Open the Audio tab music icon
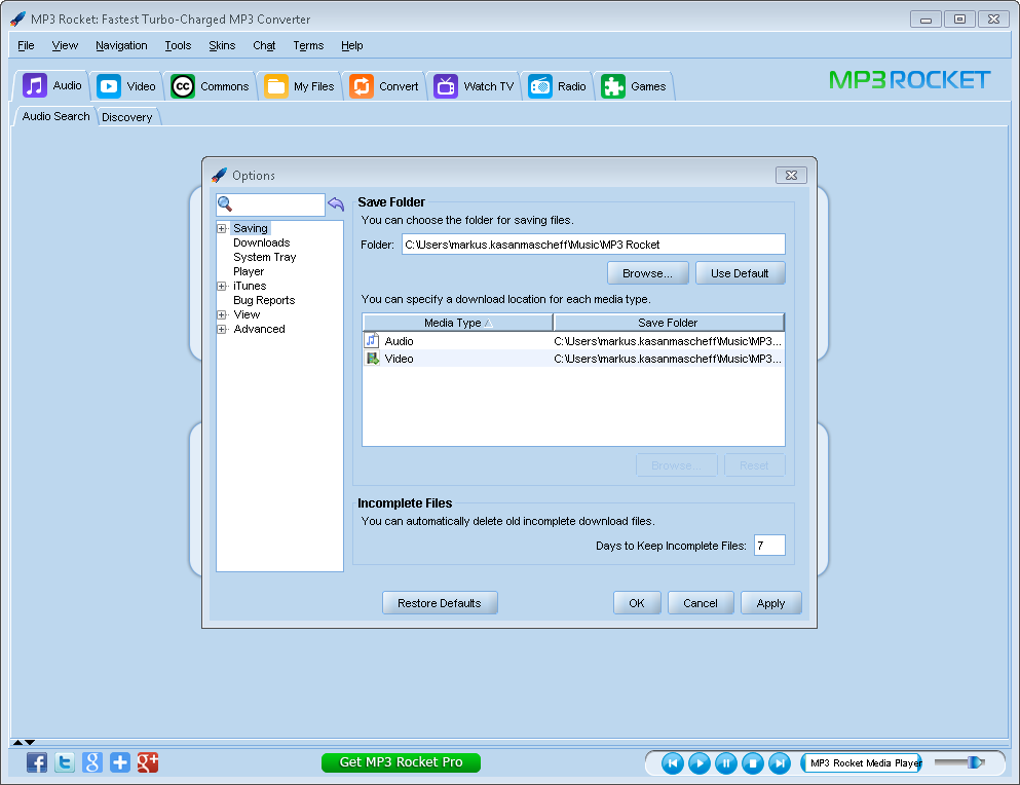 tap(34, 86)
